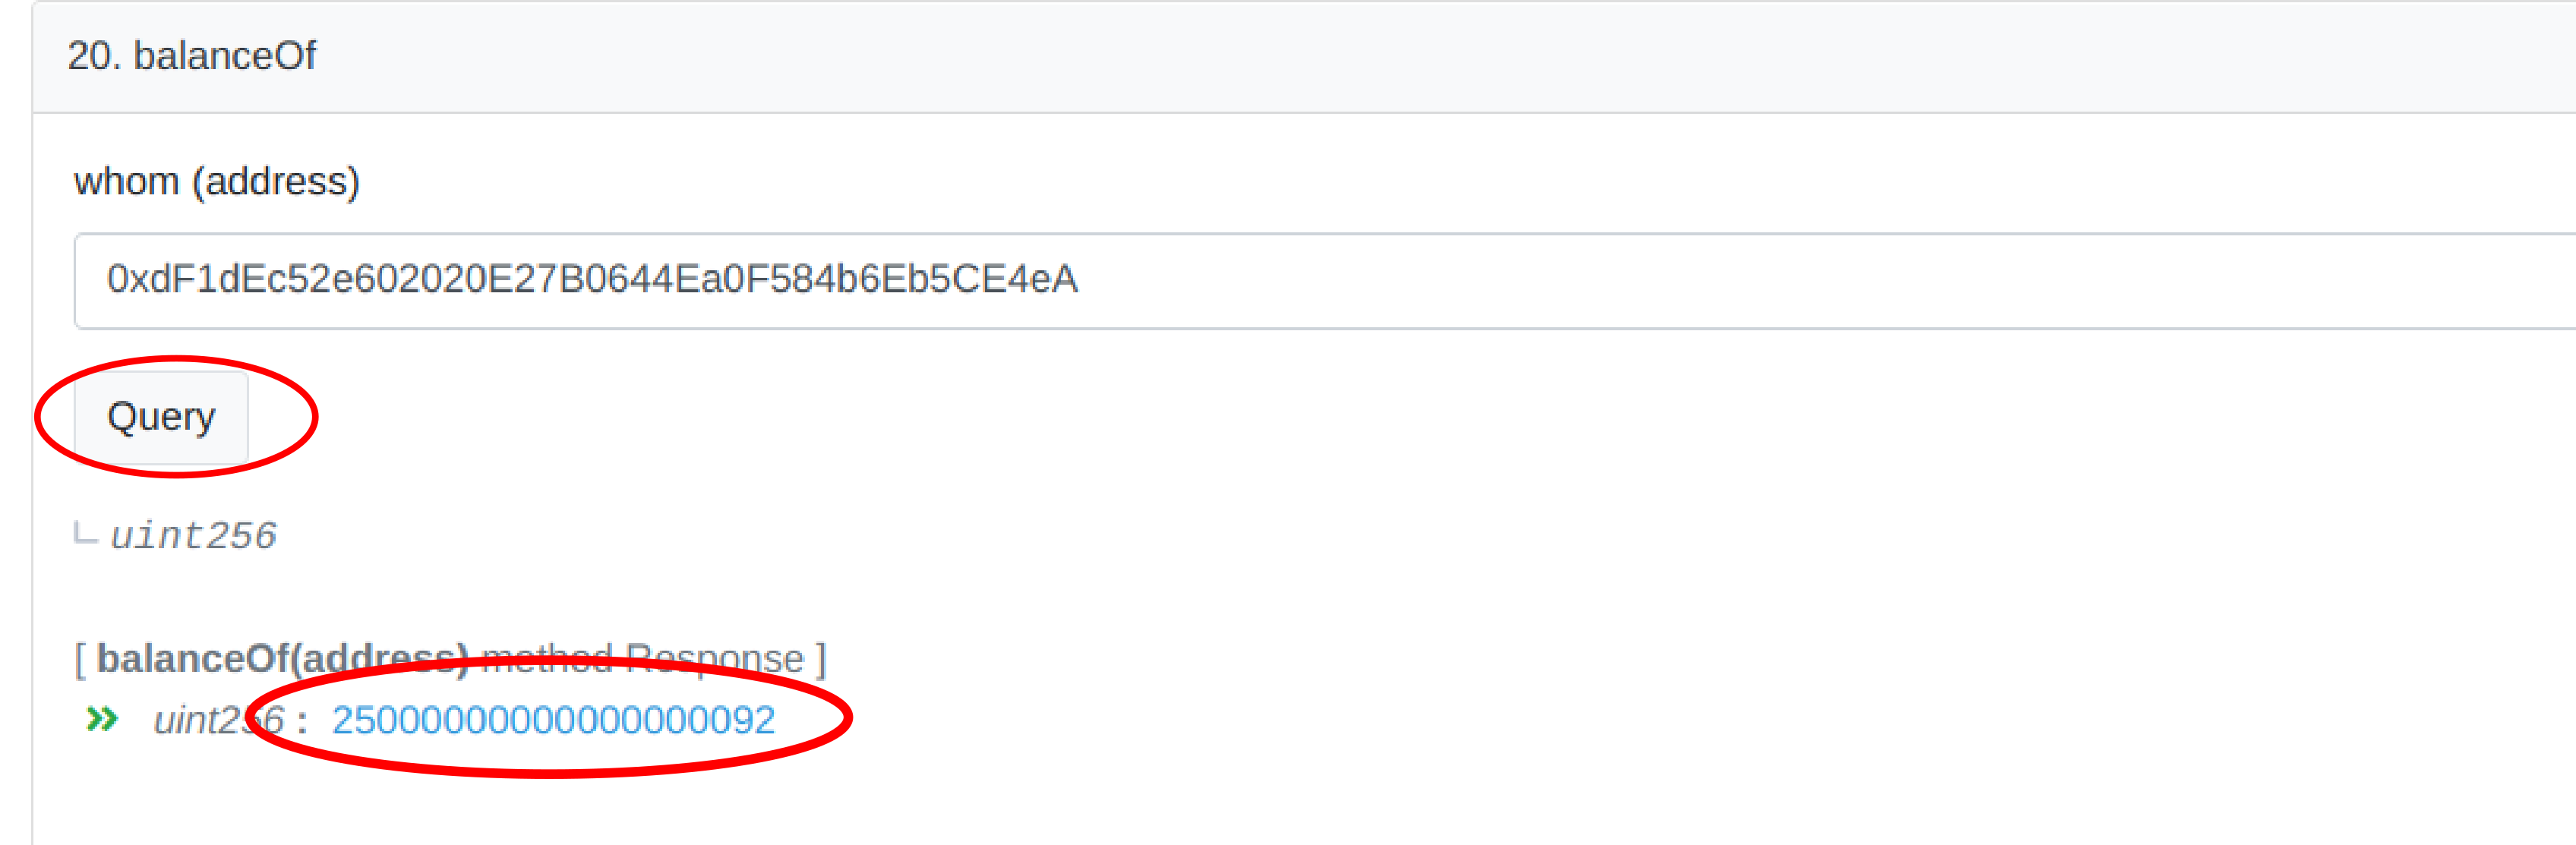Viewport: 2576px width, 845px height.
Task: Click the "method Response" heading text
Action: coord(642,659)
